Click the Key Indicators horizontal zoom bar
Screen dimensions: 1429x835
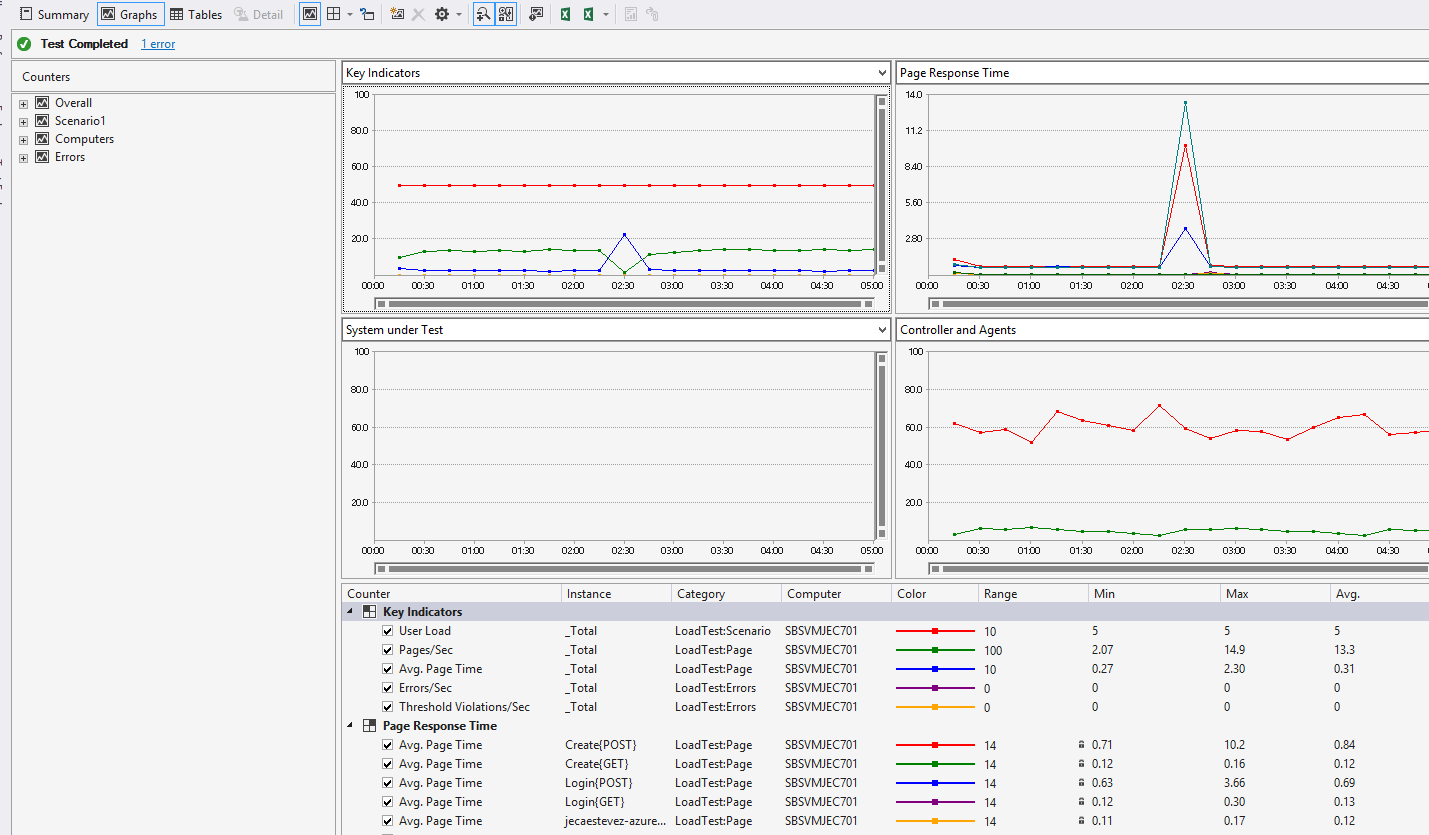(x=622, y=303)
